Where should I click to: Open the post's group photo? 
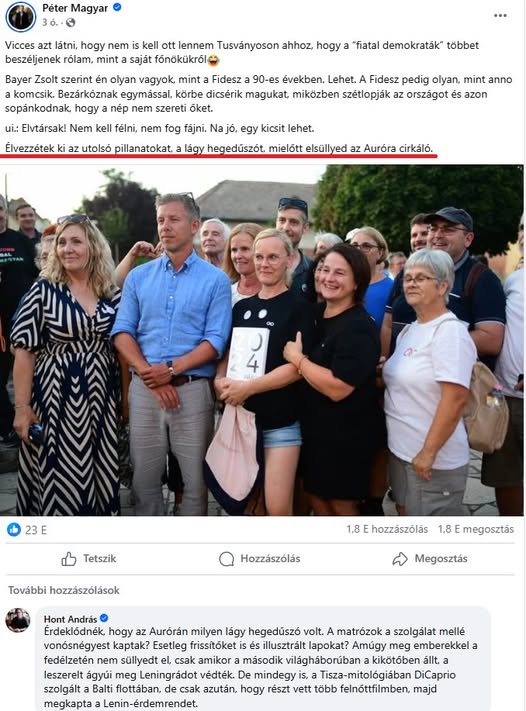[262, 340]
